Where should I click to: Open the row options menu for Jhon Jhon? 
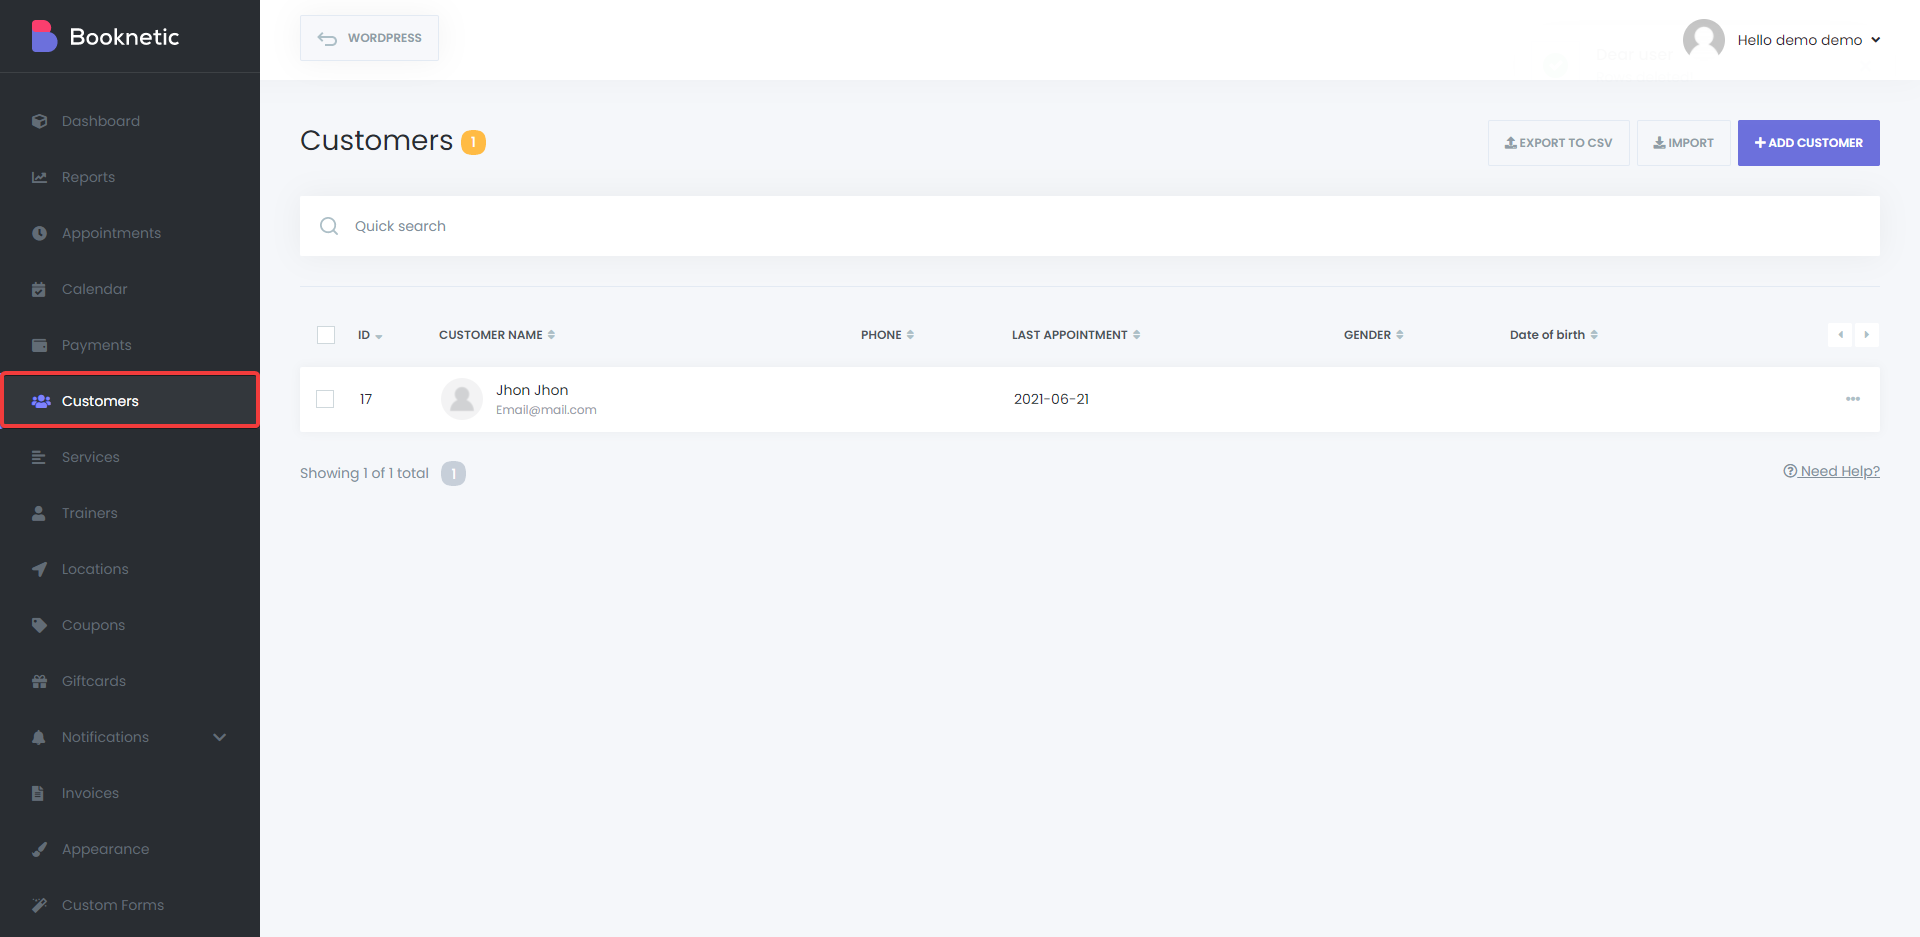[x=1853, y=399]
